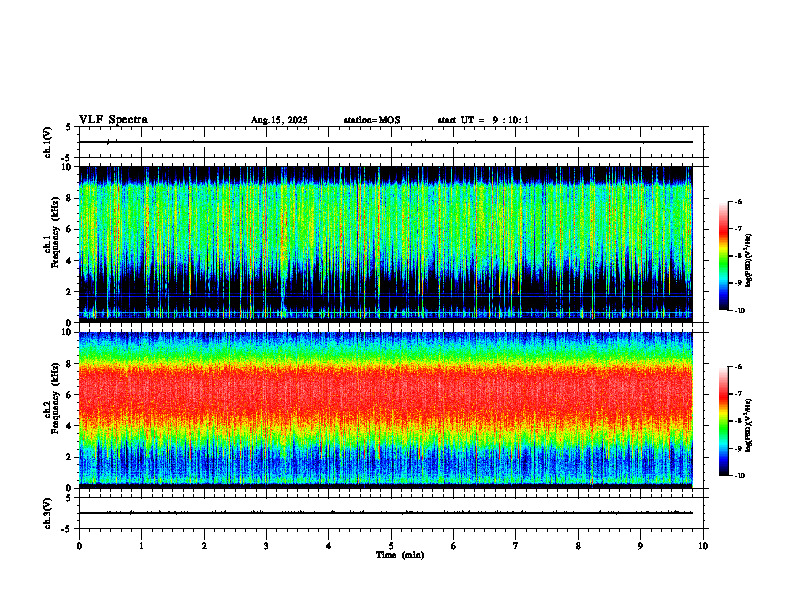This screenshot has width=792, height=612.
Task: Click the "10" tick on ch.2 frequency axis
Action: click(69, 332)
